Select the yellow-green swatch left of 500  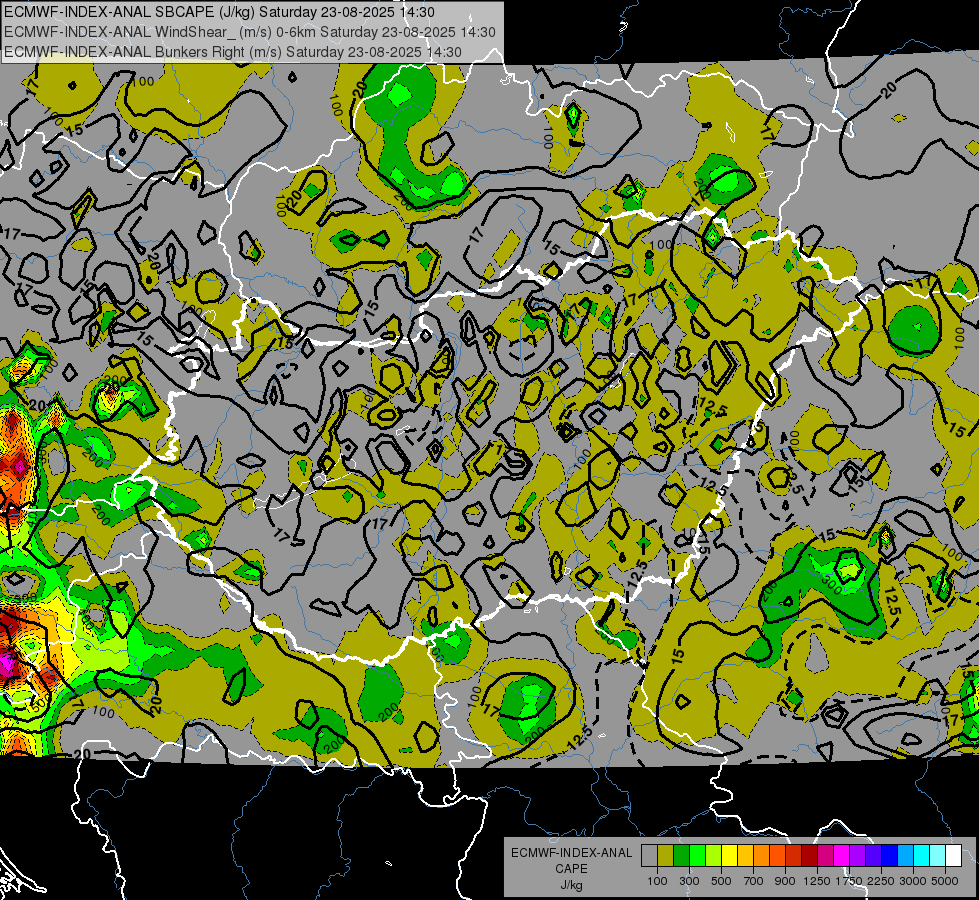click(x=714, y=856)
